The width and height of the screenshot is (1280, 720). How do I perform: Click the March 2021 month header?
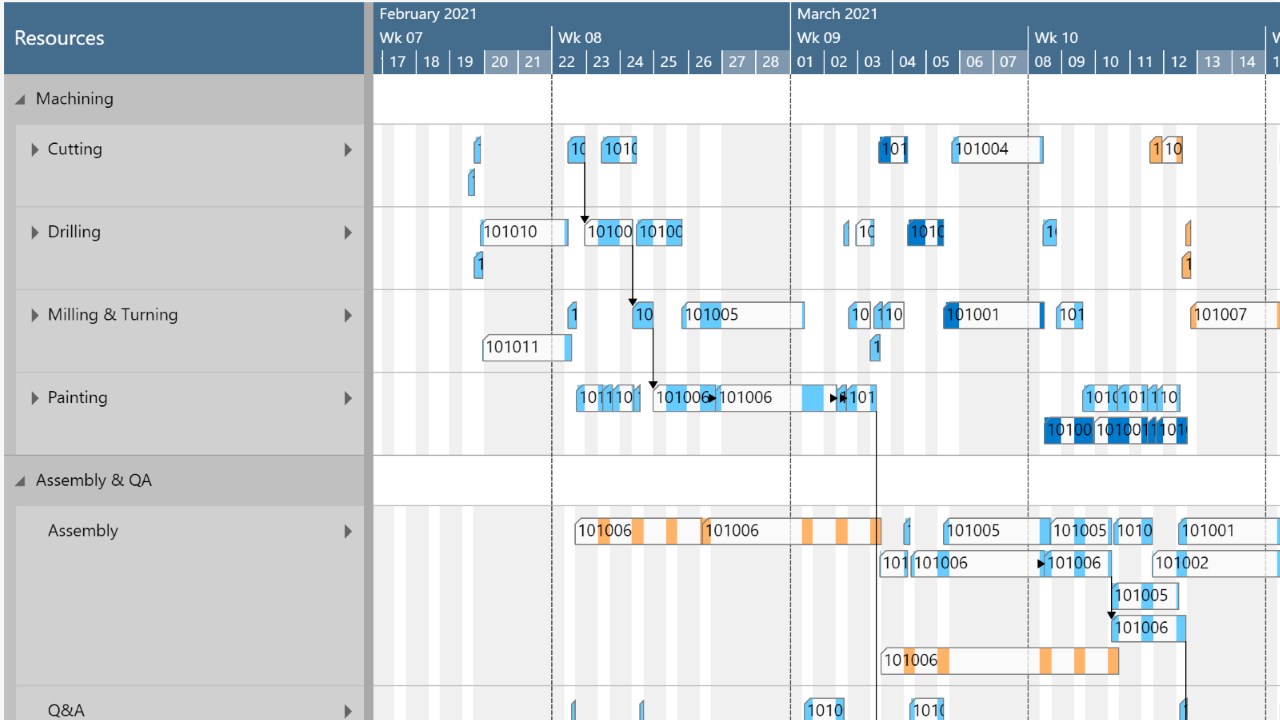[838, 14]
